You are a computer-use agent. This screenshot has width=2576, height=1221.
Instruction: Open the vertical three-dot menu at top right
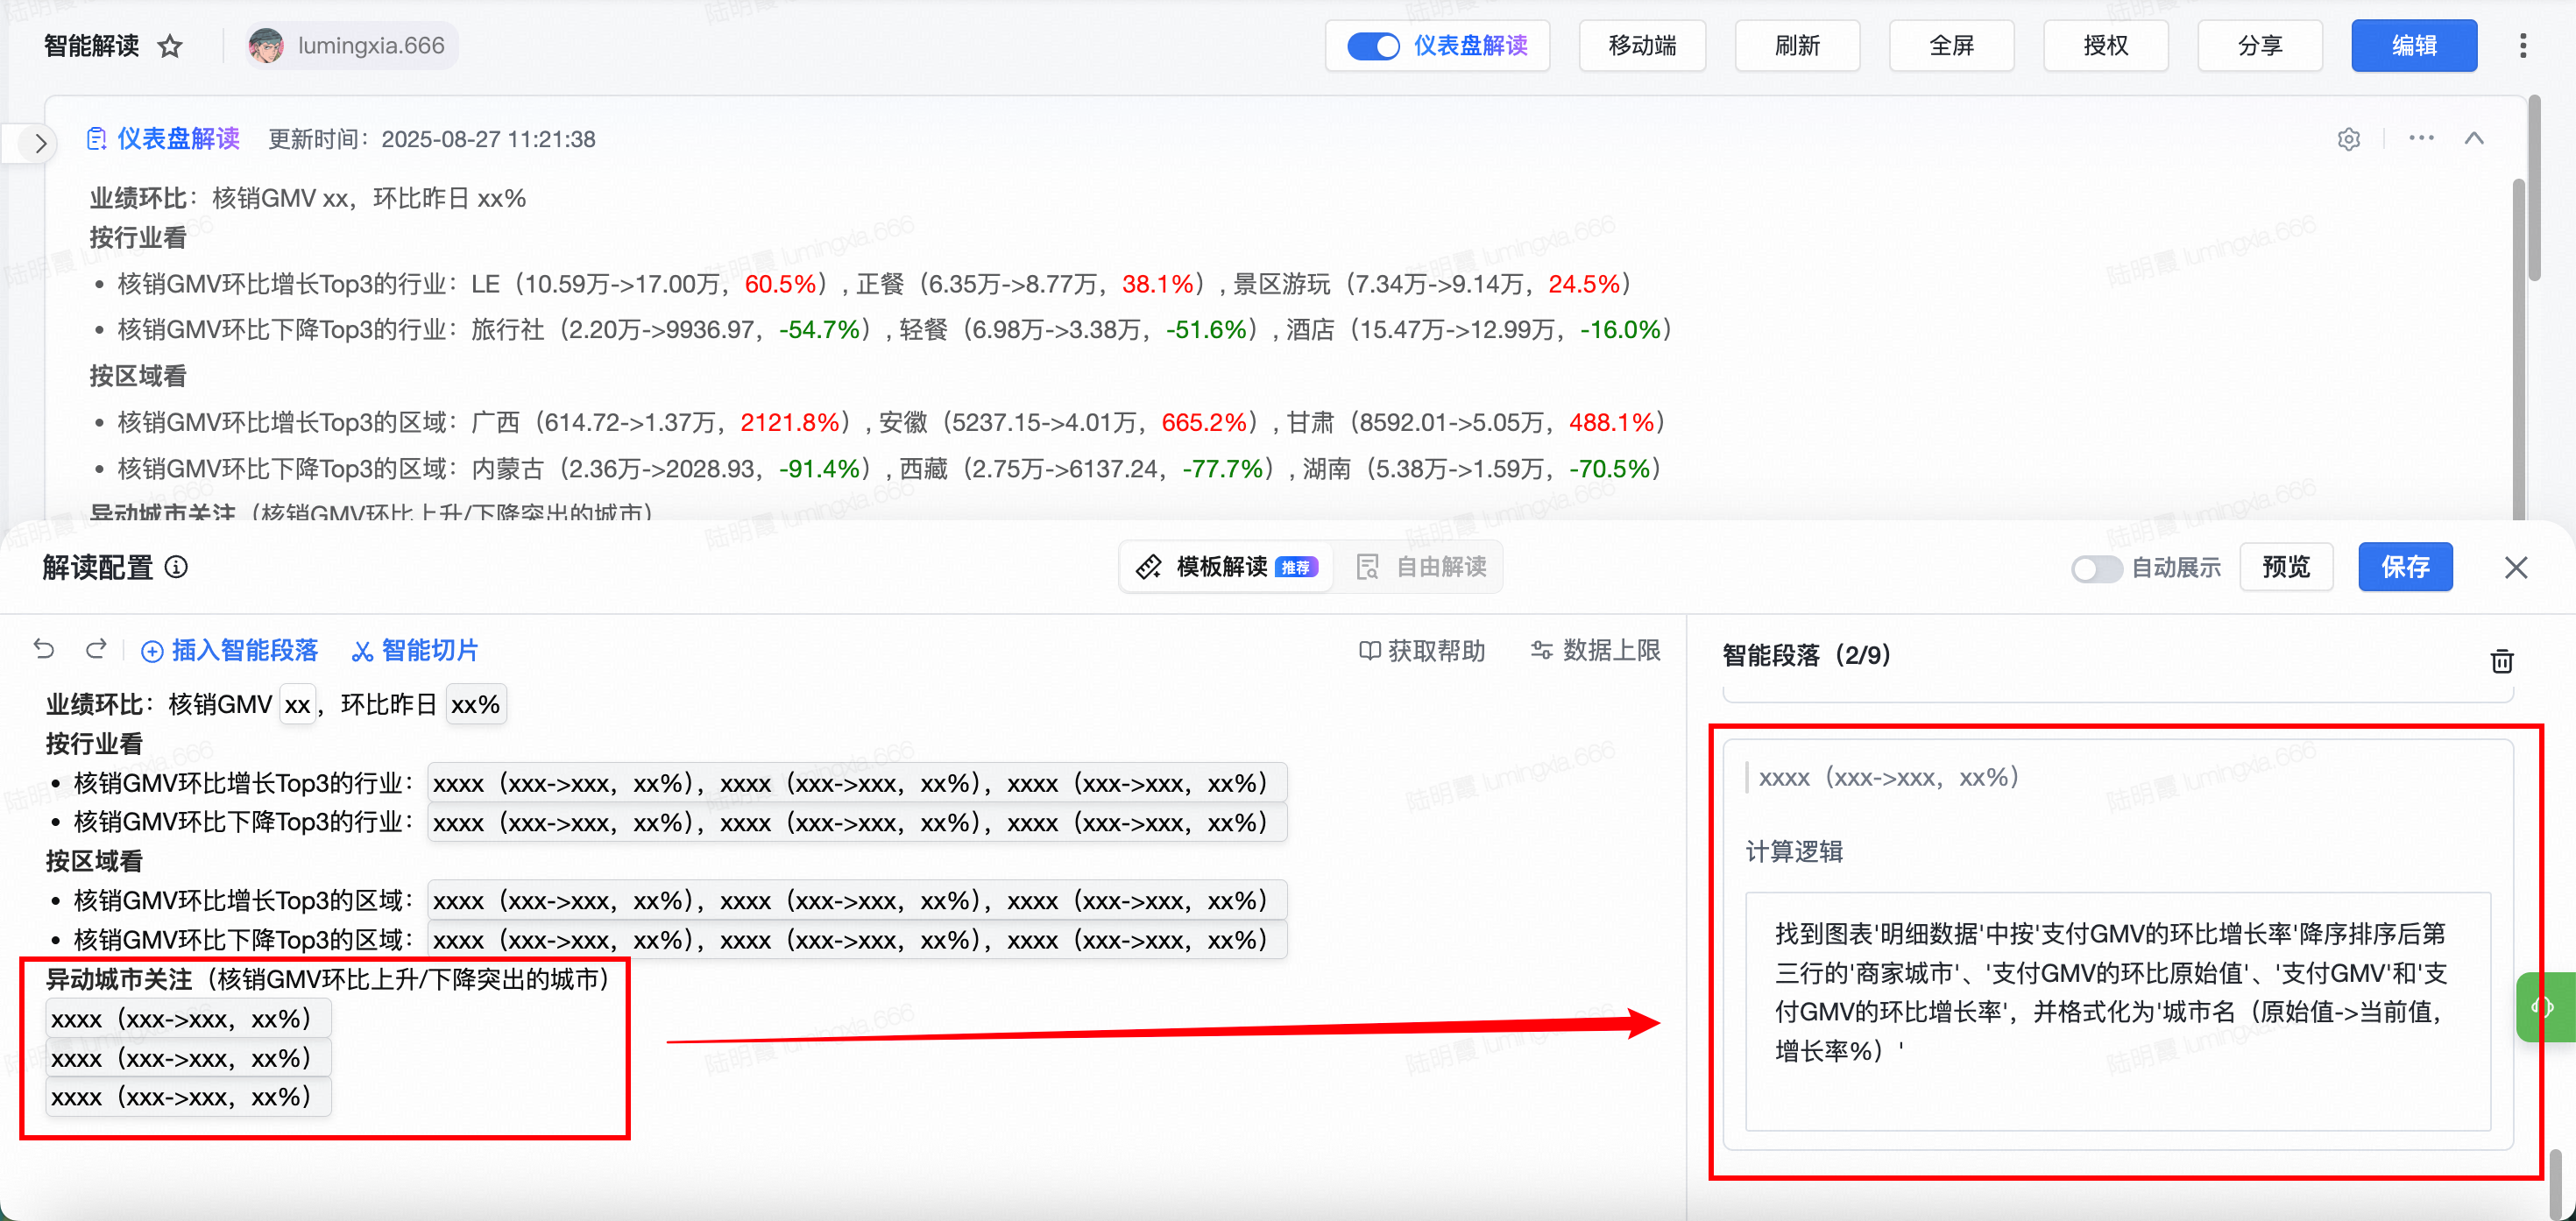[2522, 46]
